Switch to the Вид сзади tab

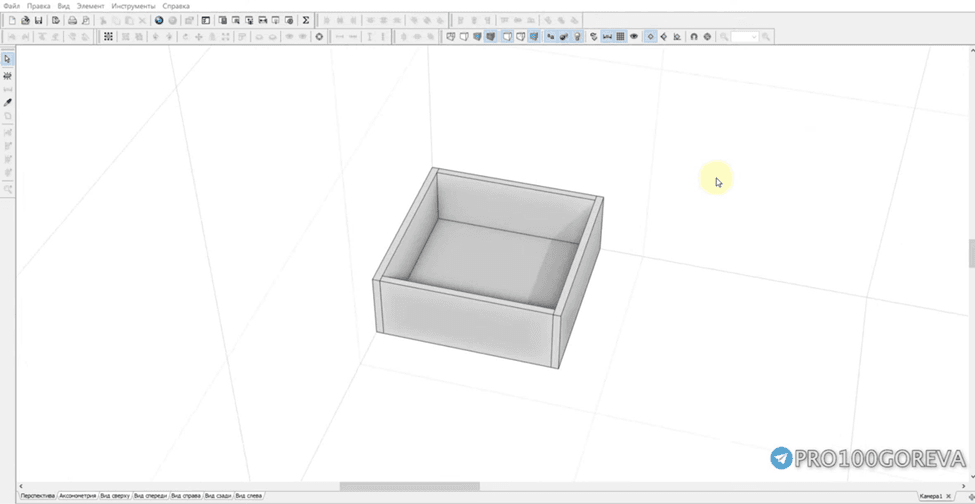coord(218,496)
